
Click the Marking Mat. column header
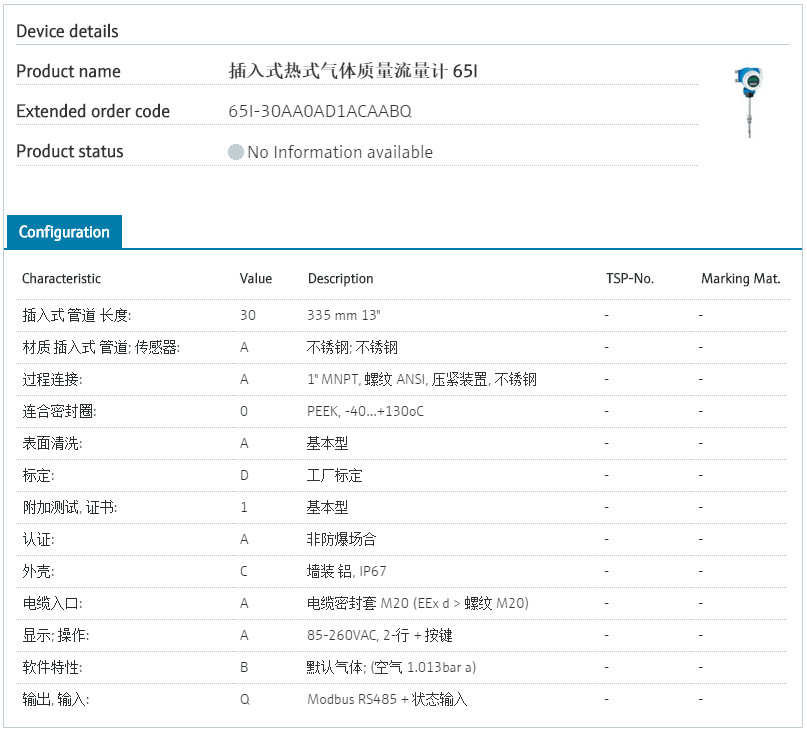(x=741, y=278)
